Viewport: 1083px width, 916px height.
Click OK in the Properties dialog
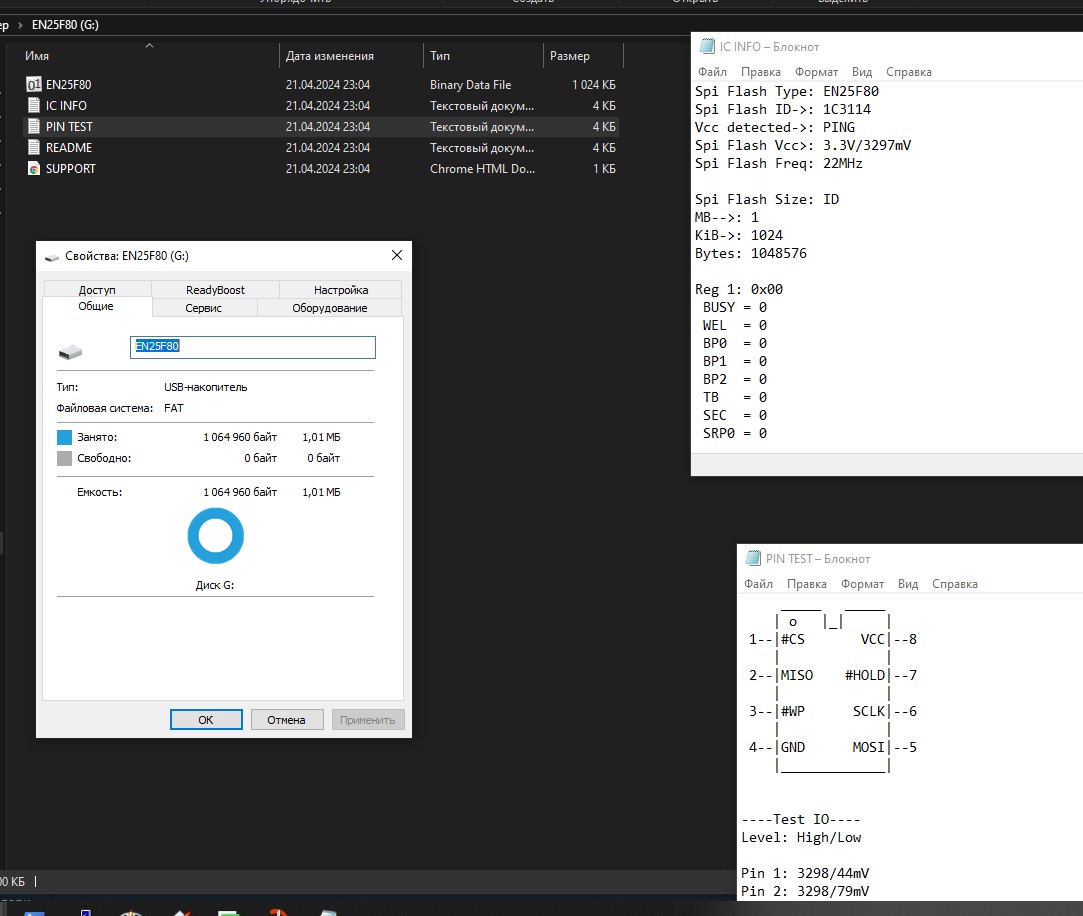coord(206,719)
